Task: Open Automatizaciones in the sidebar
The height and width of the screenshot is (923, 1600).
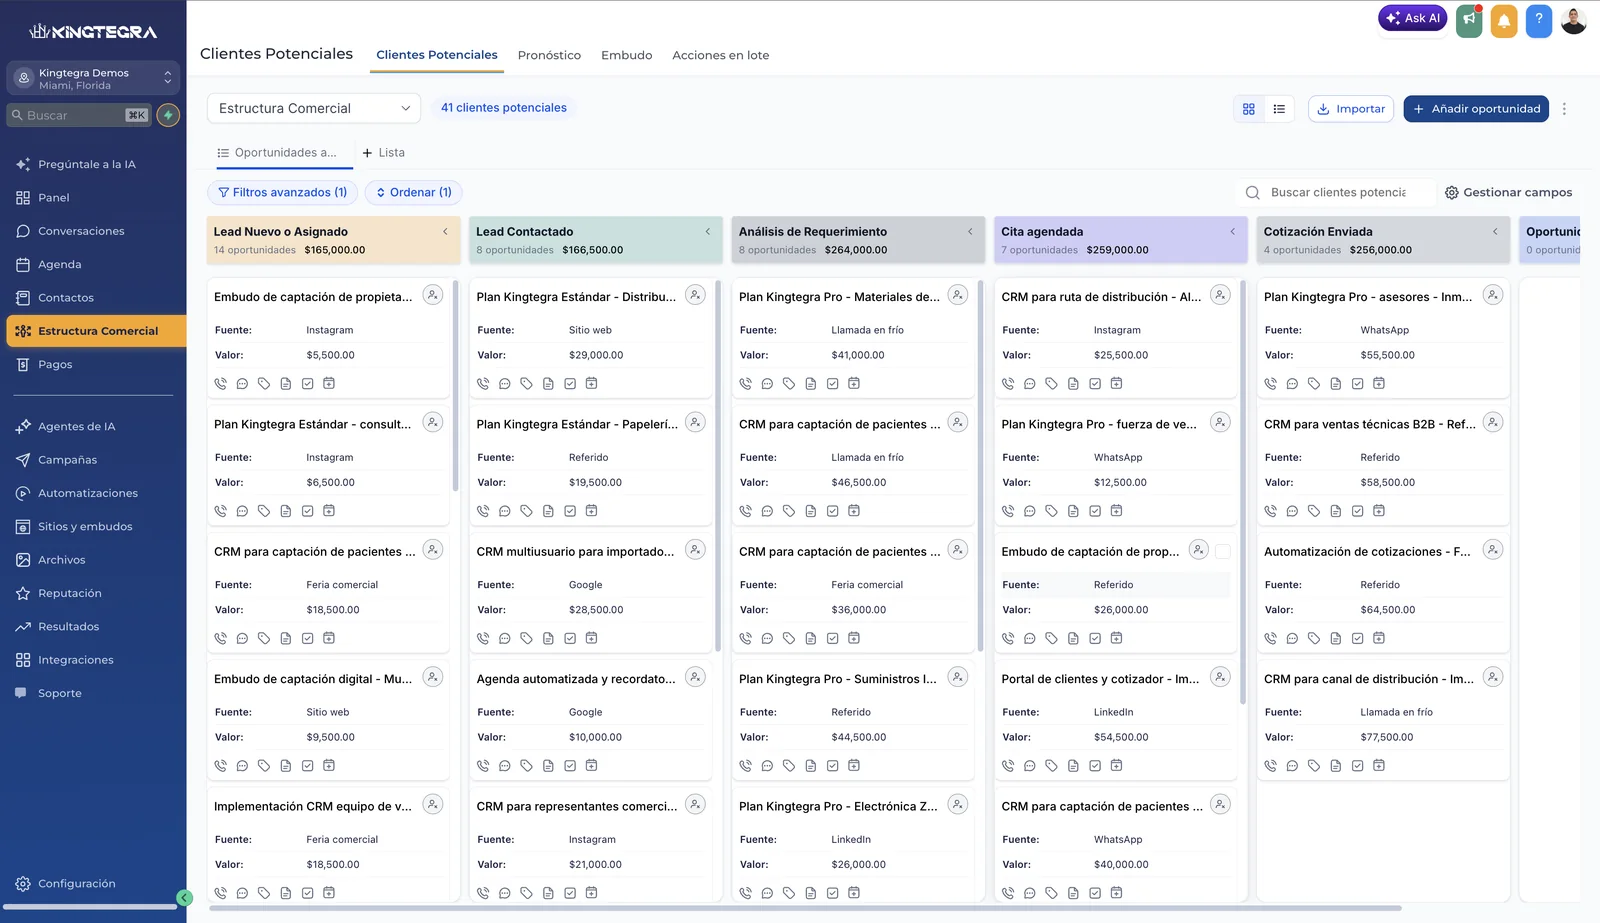Action: (x=88, y=493)
